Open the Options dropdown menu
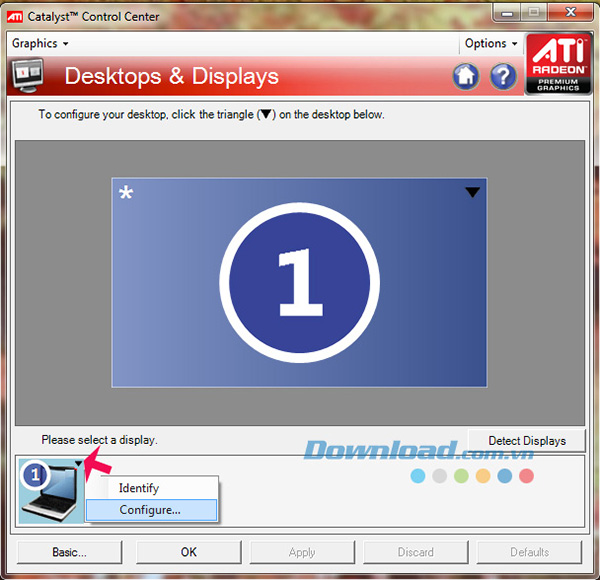The width and height of the screenshot is (600, 580). (491, 44)
